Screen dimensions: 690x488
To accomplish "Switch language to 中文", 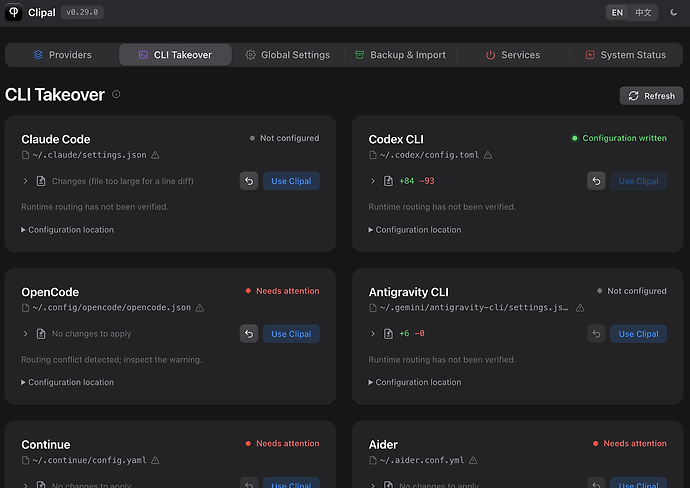I will coord(643,12).
